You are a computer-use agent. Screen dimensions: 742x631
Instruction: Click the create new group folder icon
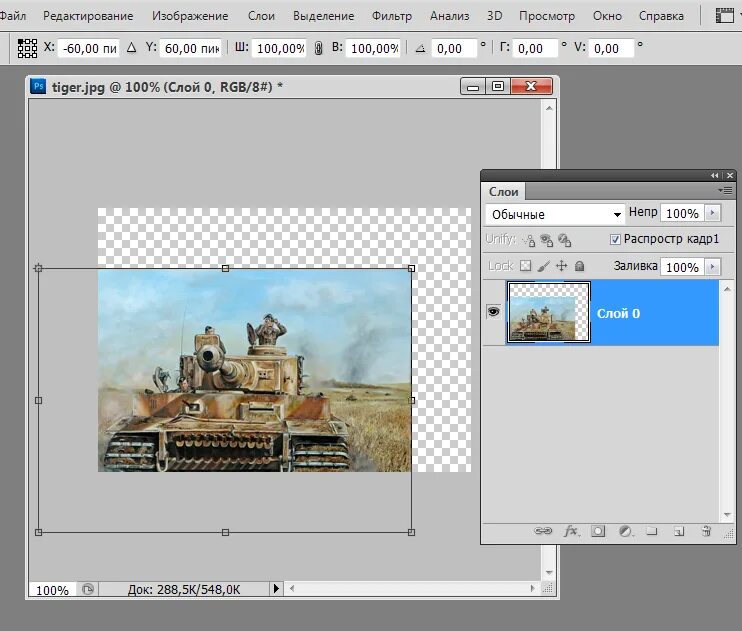(652, 531)
